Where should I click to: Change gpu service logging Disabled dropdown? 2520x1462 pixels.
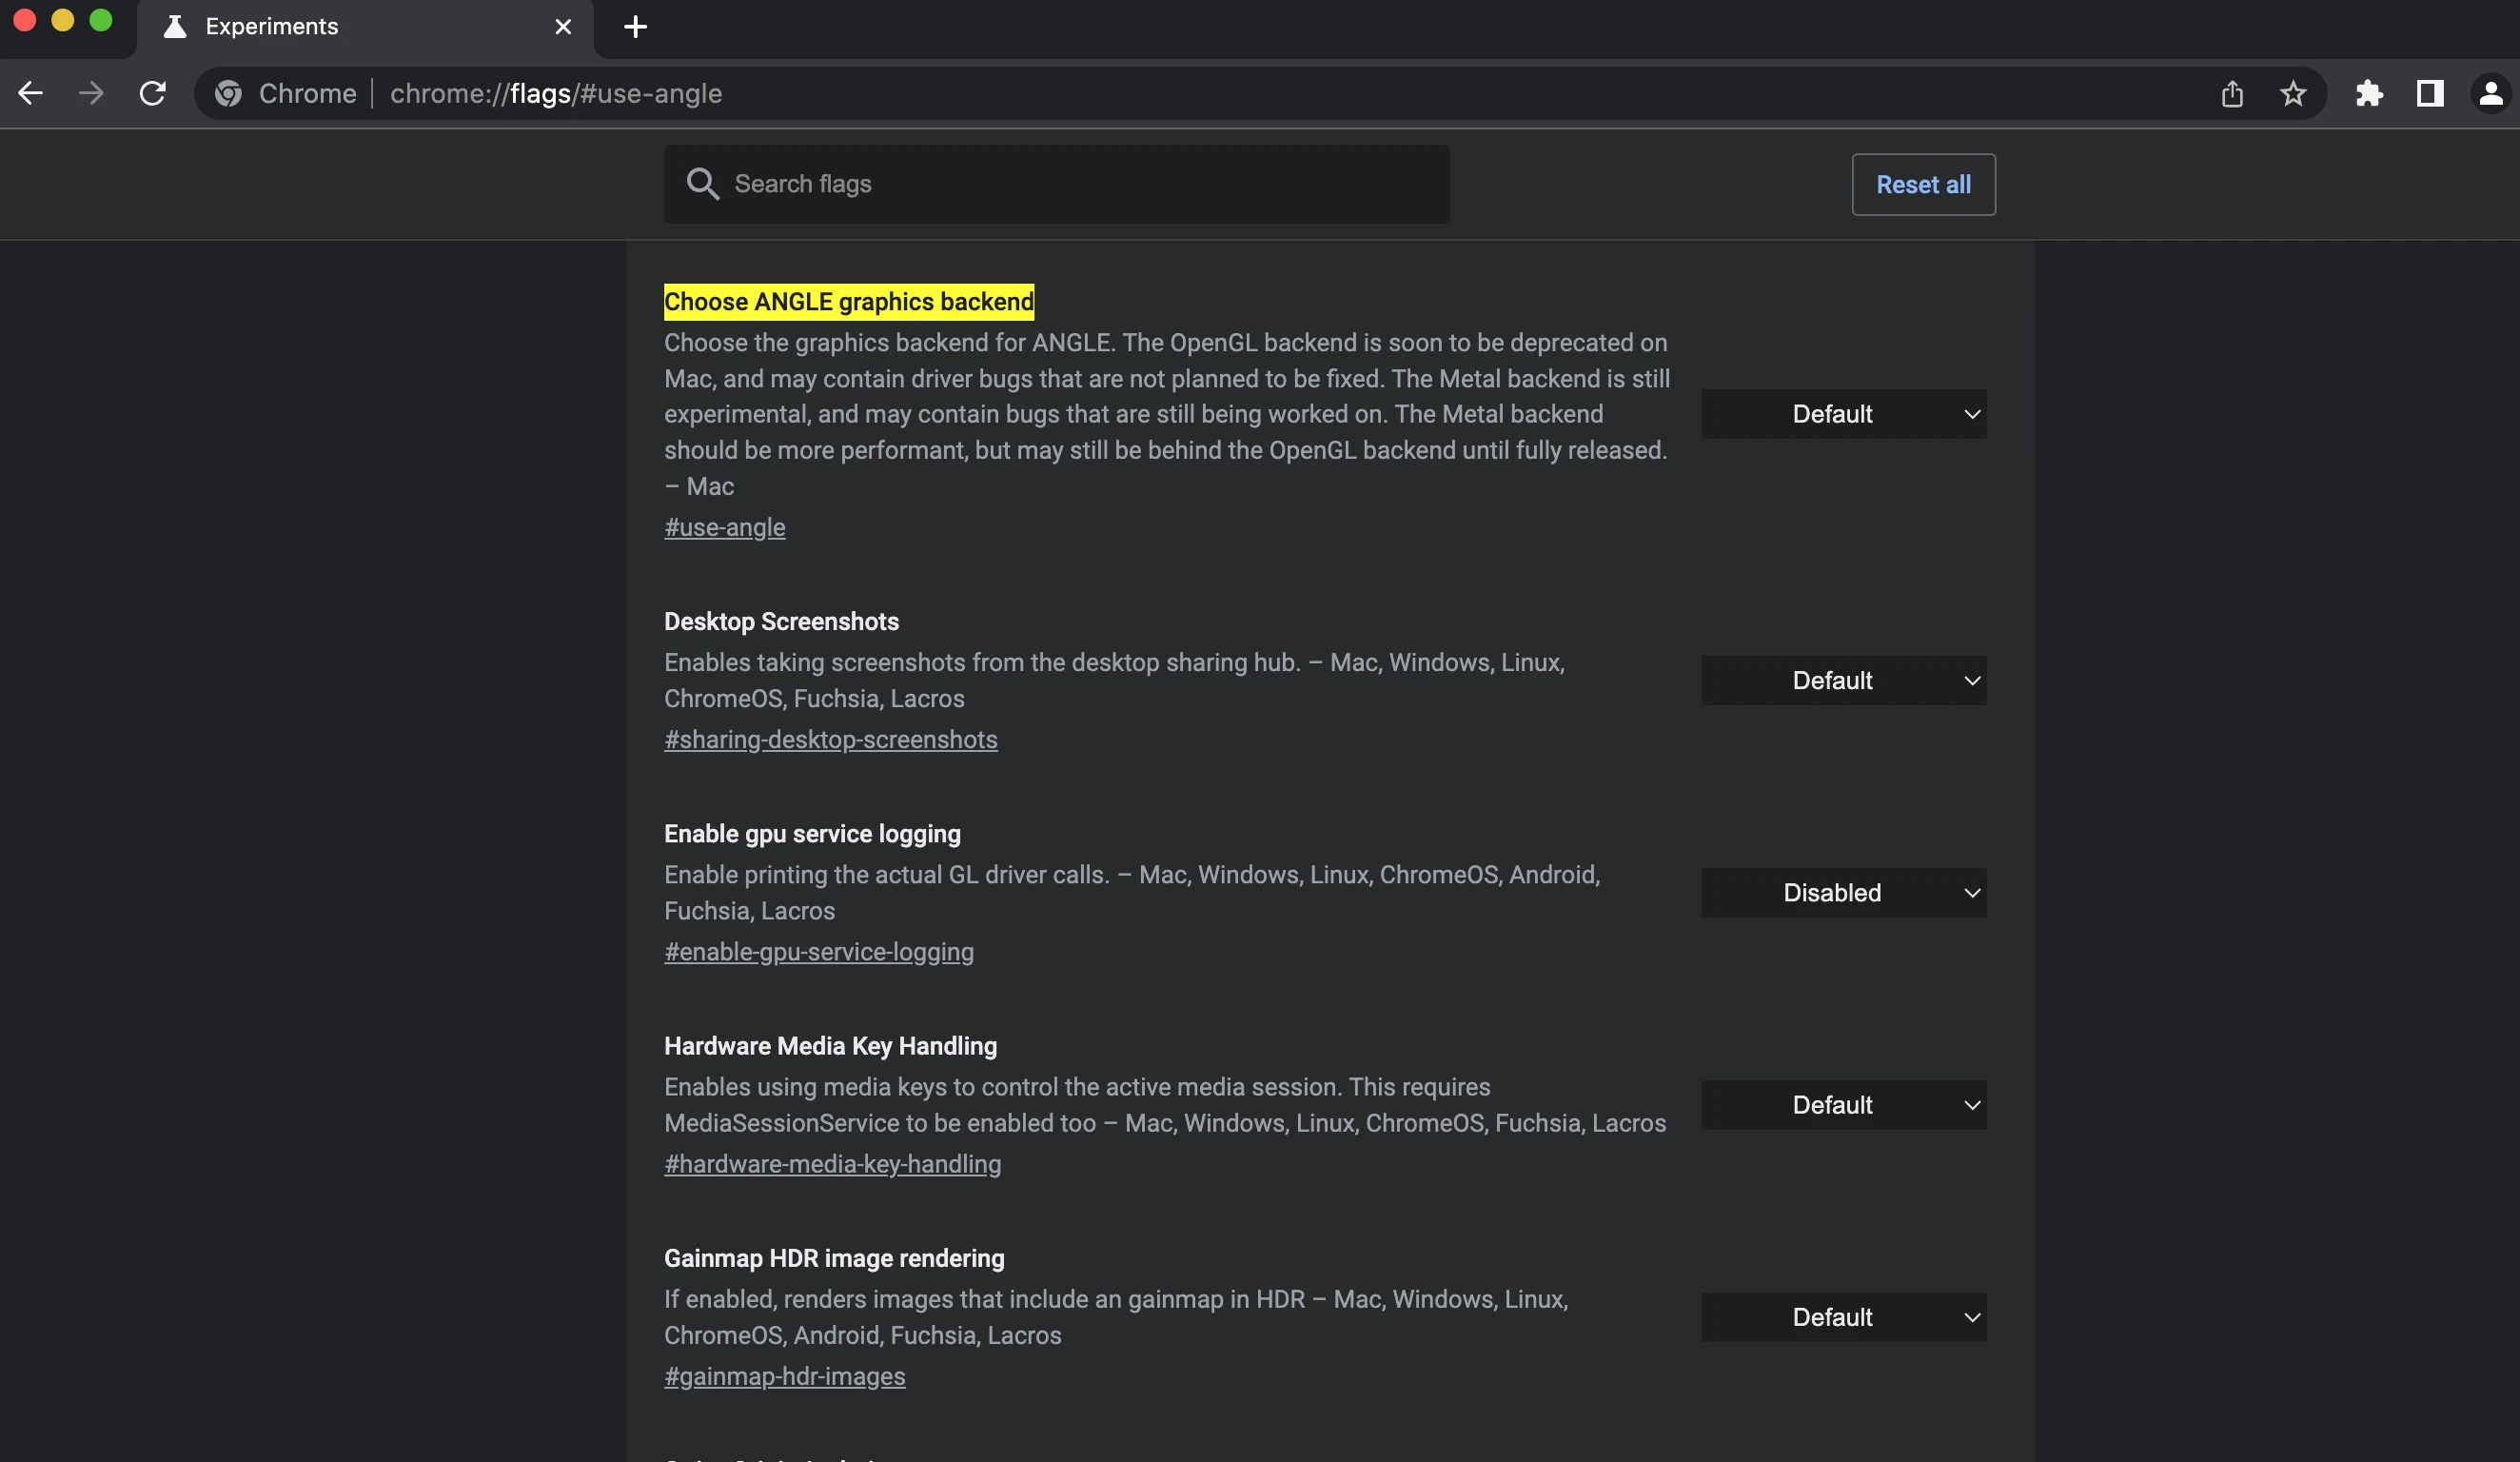(x=1843, y=893)
